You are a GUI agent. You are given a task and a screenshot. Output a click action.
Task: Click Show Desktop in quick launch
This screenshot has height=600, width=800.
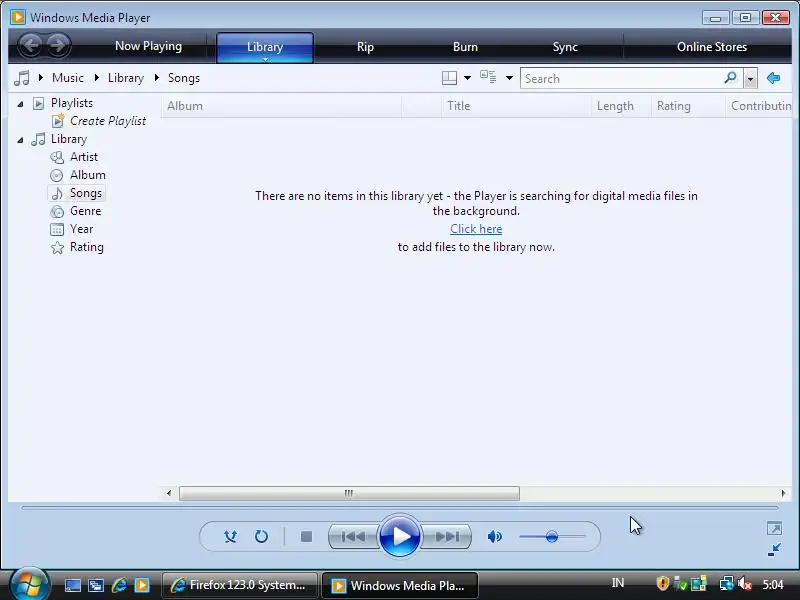click(72, 585)
